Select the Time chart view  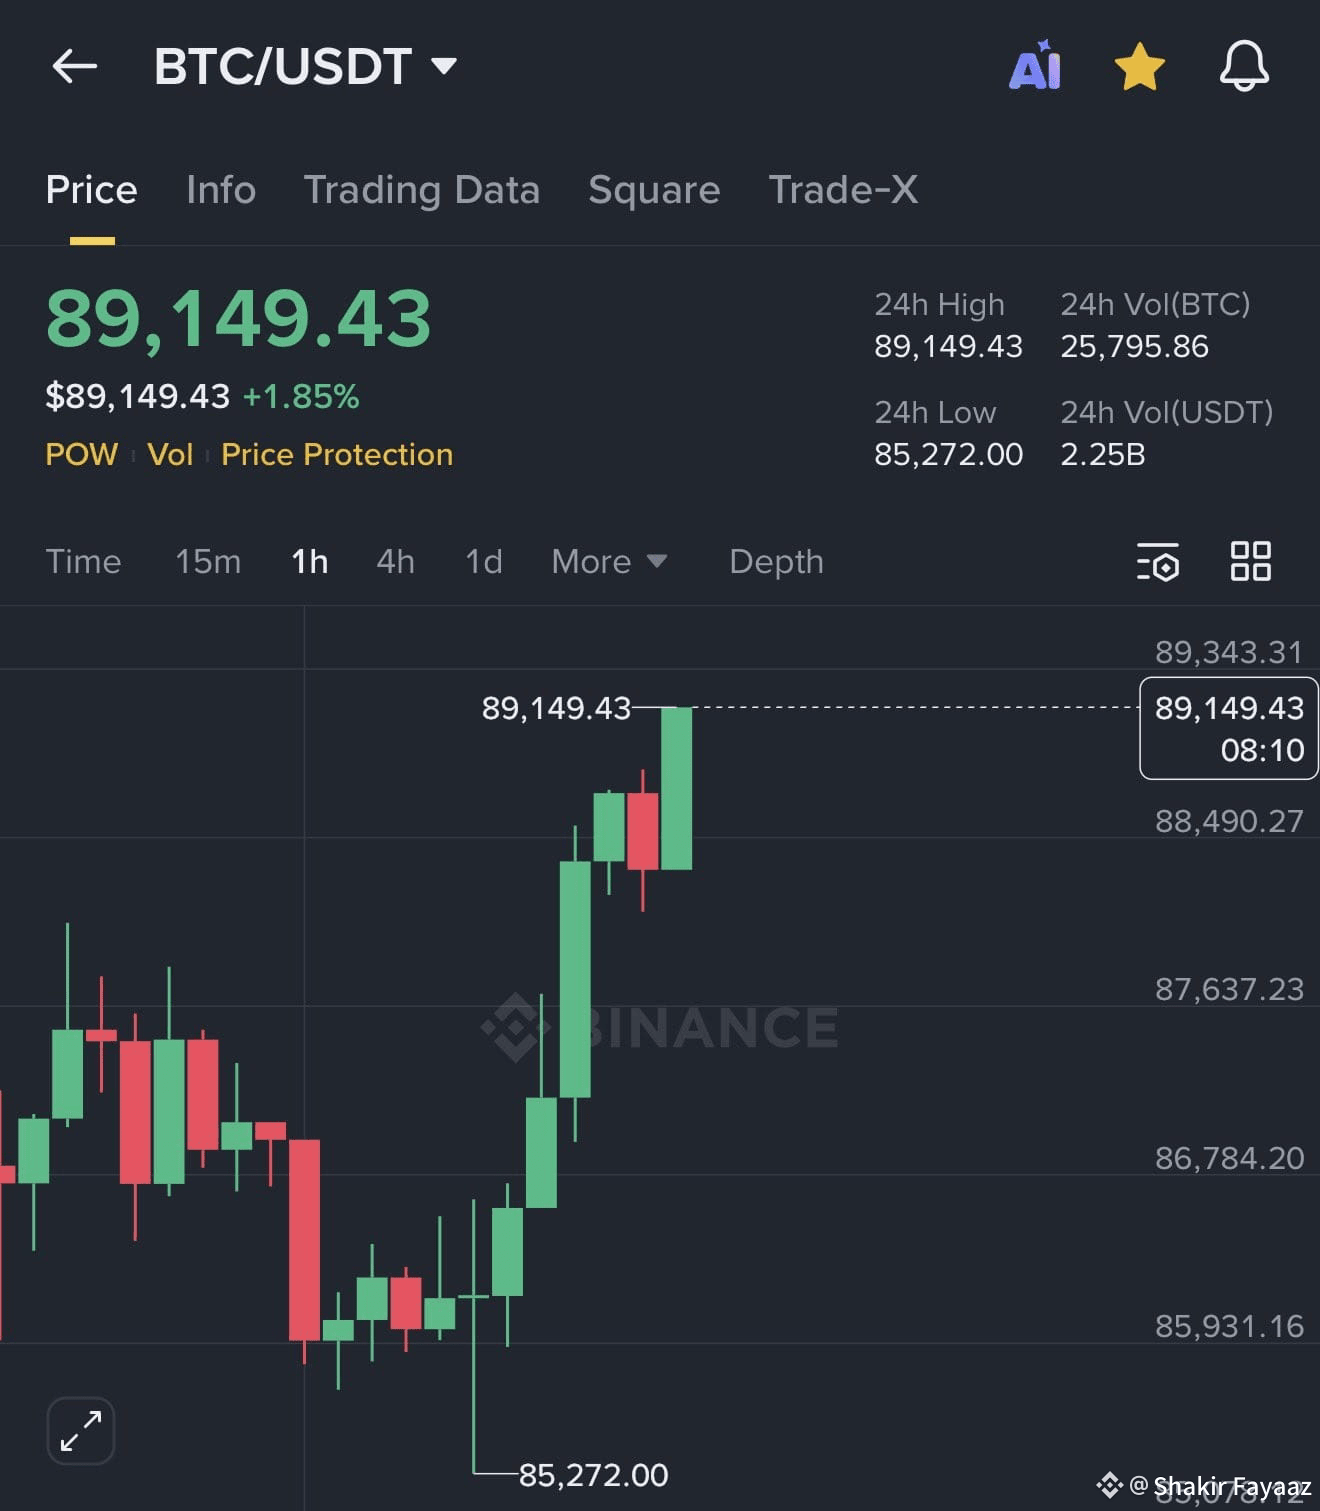(x=84, y=561)
